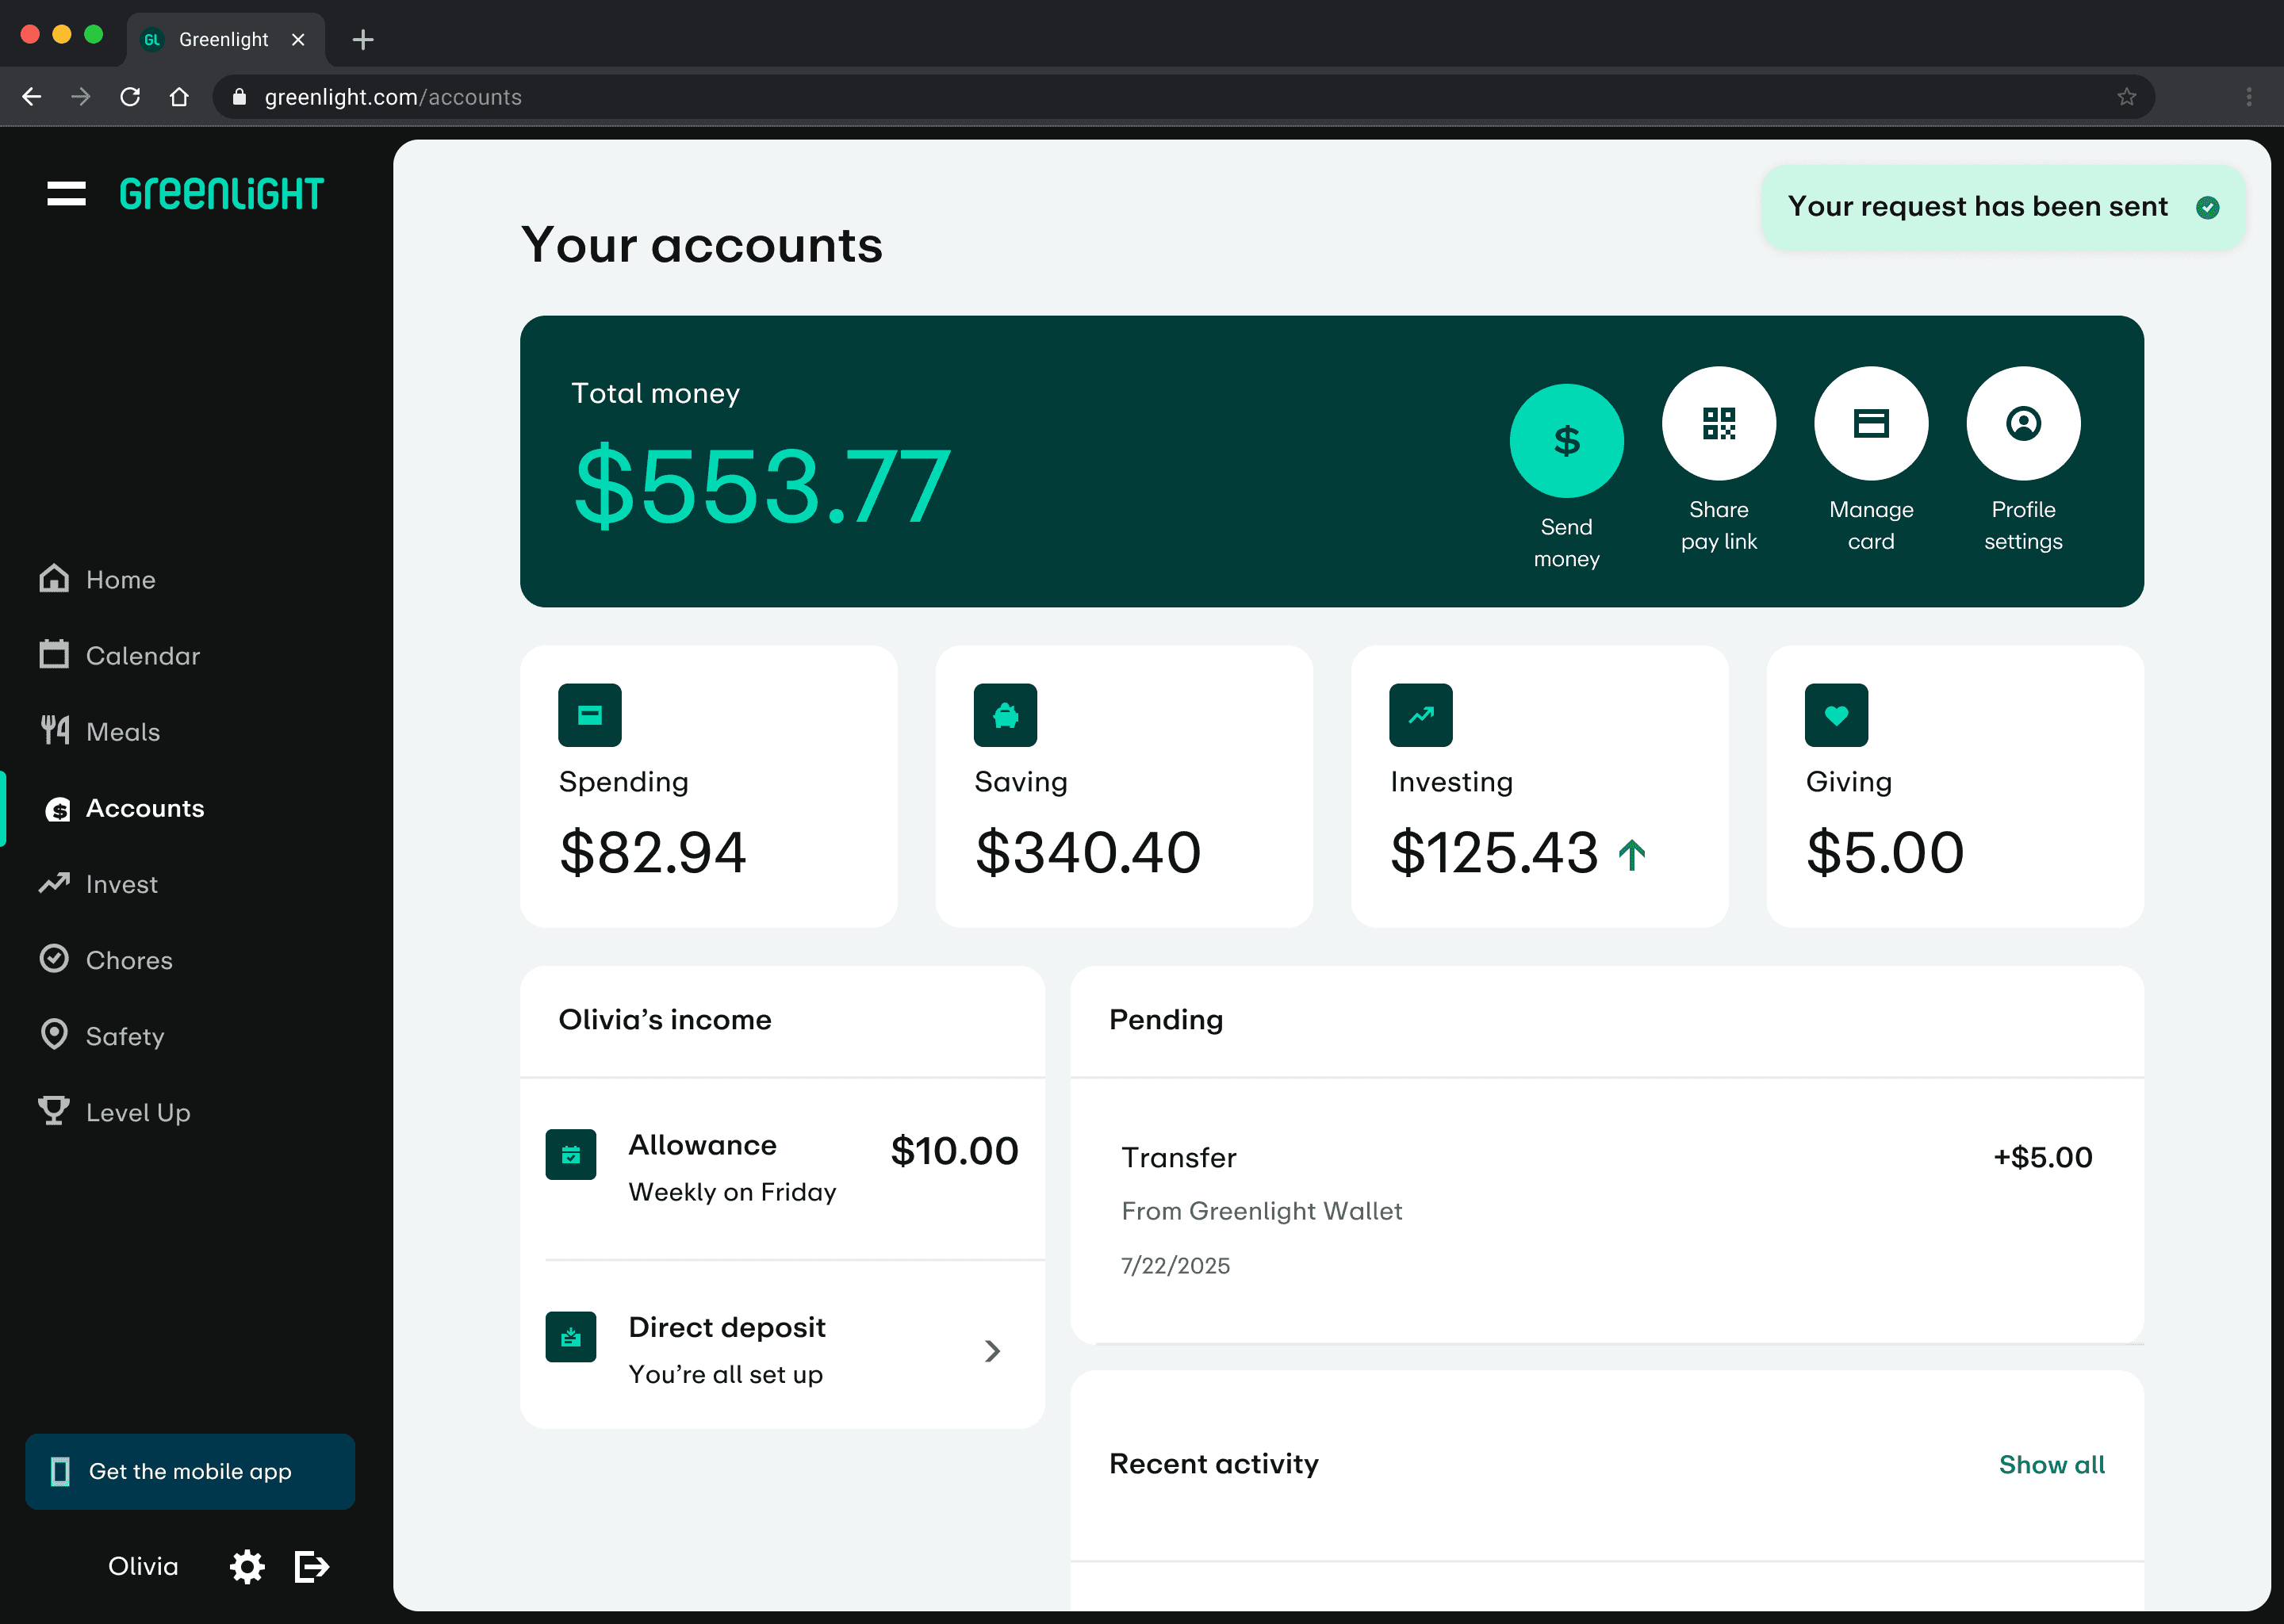The image size is (2284, 1624).
Task: Click Get the mobile app button
Action: (190, 1471)
